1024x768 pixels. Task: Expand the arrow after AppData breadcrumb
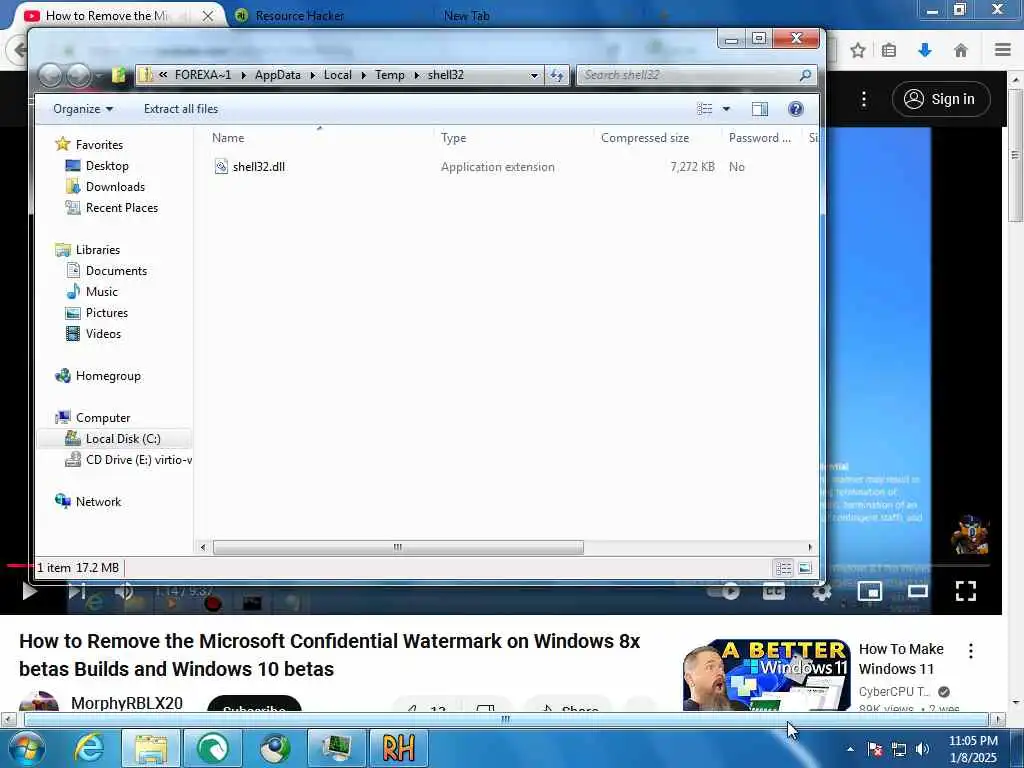pos(312,75)
